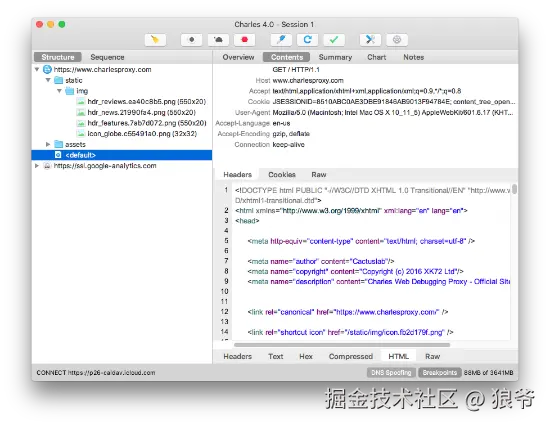Open the Contents tab
550x426 pixels.
287,57
